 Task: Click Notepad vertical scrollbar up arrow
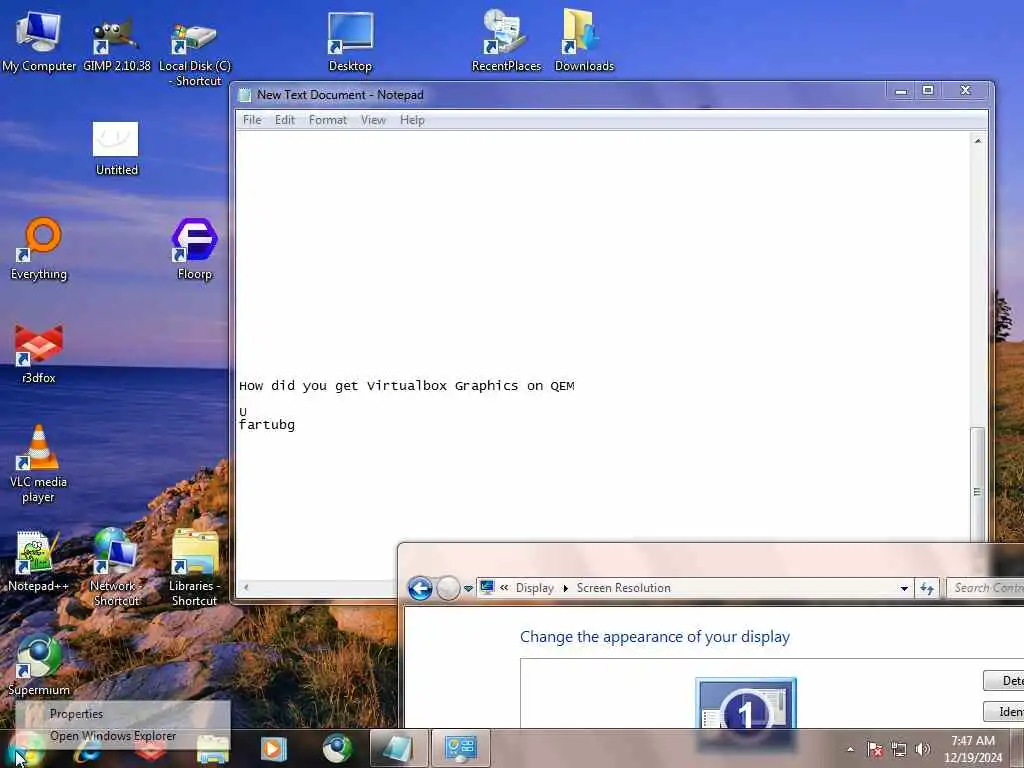point(978,141)
